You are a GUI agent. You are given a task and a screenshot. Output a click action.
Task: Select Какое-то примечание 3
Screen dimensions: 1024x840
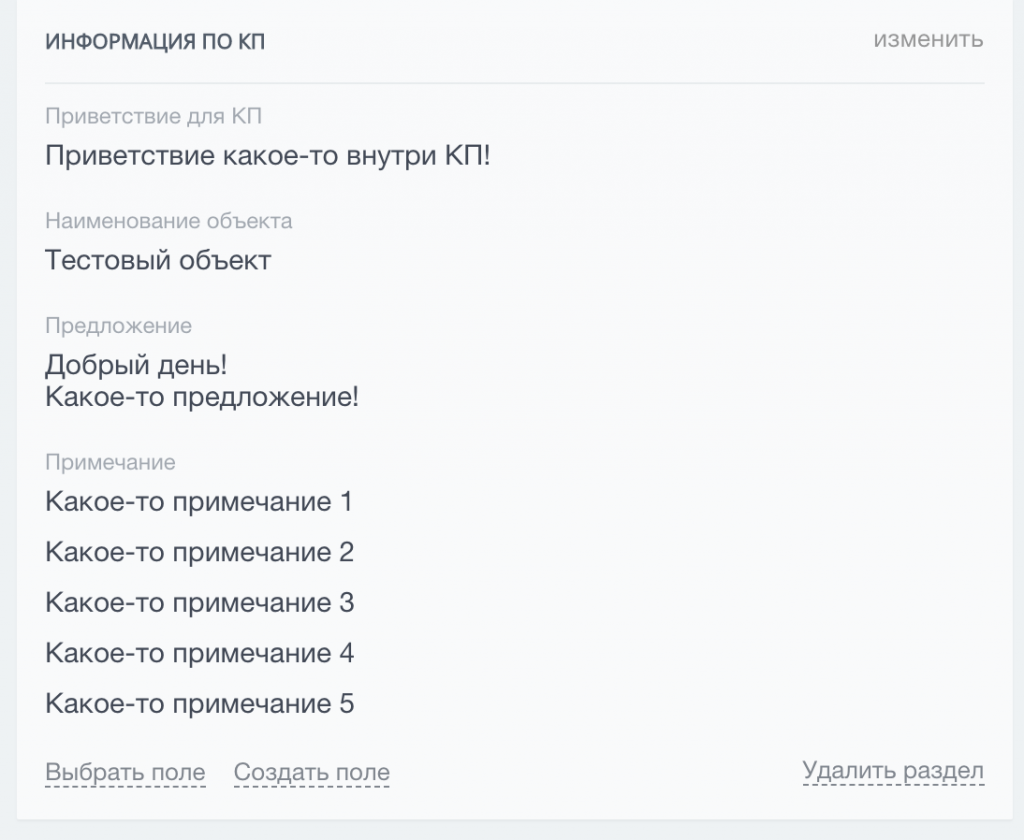click(197, 602)
